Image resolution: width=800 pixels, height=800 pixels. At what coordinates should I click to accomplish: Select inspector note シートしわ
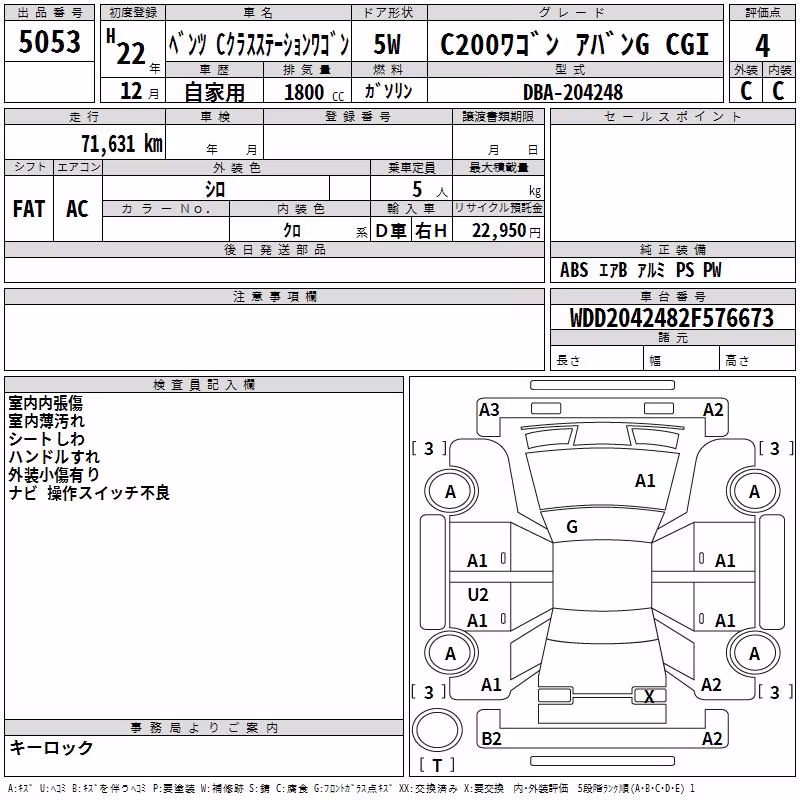pyautogui.click(x=46, y=439)
